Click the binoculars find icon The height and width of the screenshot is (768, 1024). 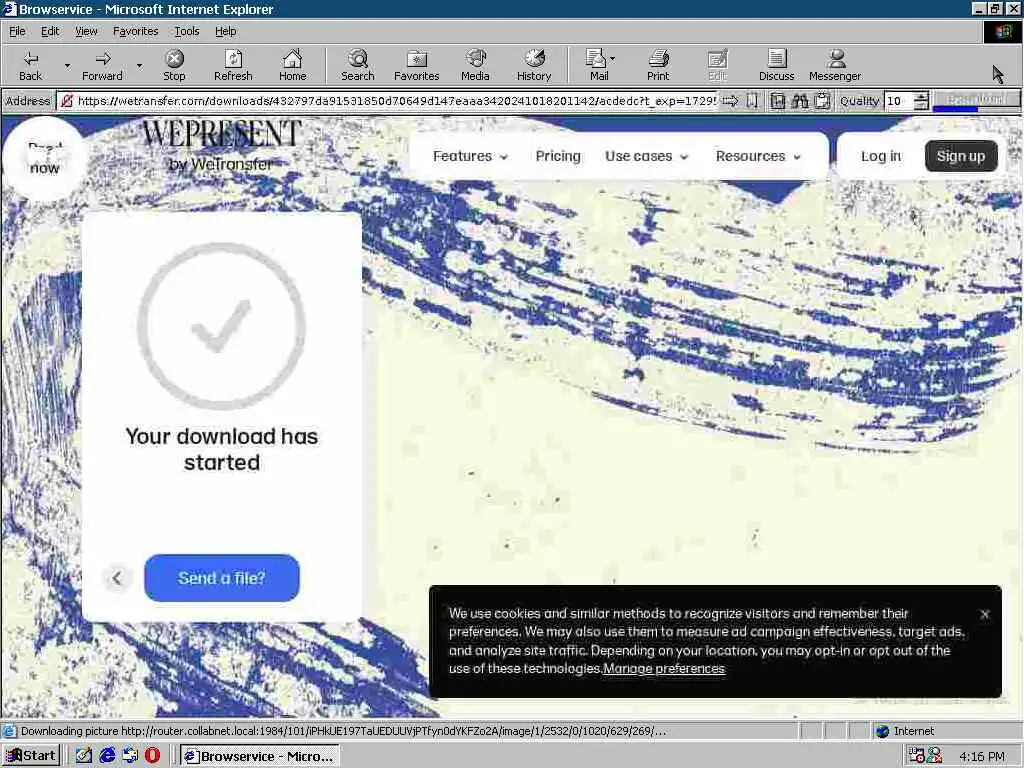(x=800, y=101)
